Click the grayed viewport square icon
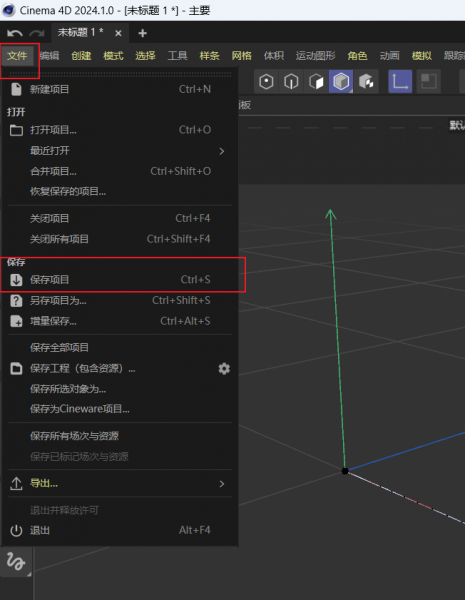 [428, 82]
